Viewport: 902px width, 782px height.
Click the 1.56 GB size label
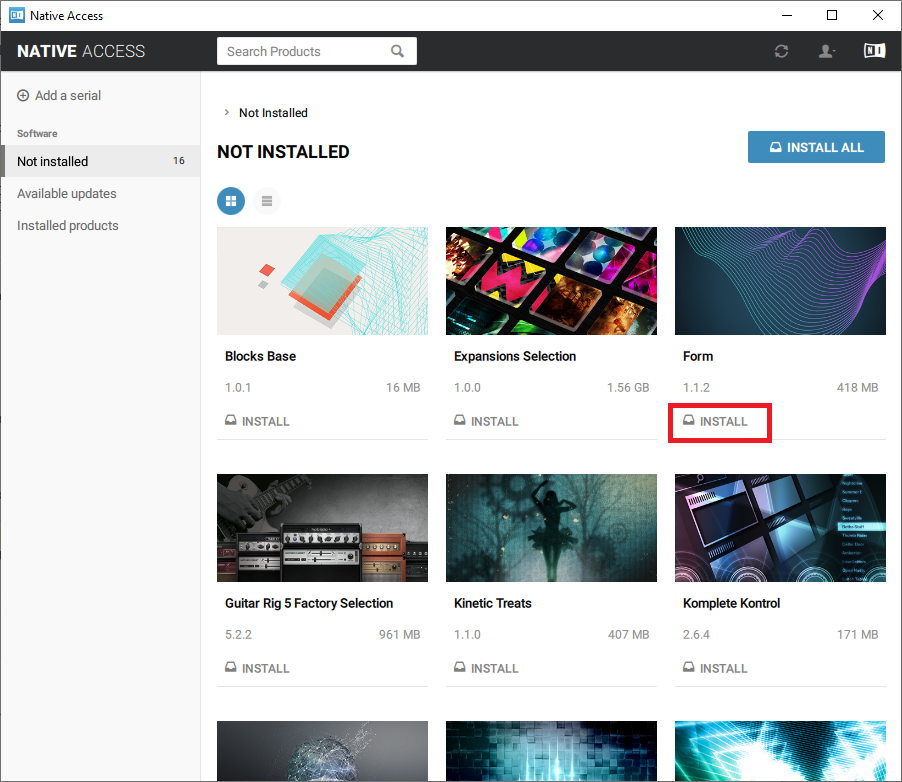(628, 388)
